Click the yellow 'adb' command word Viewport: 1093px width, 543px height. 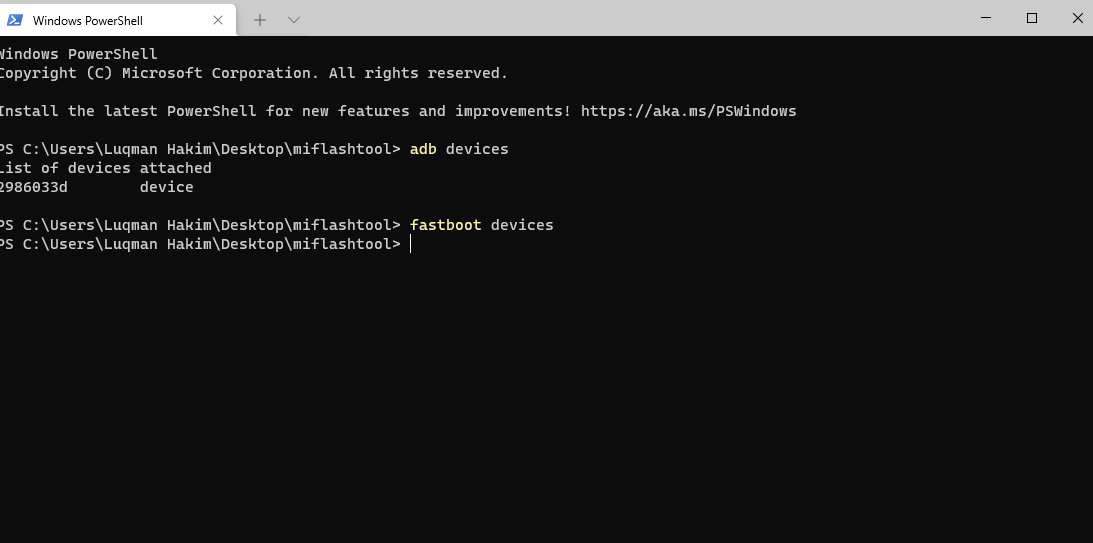423,149
